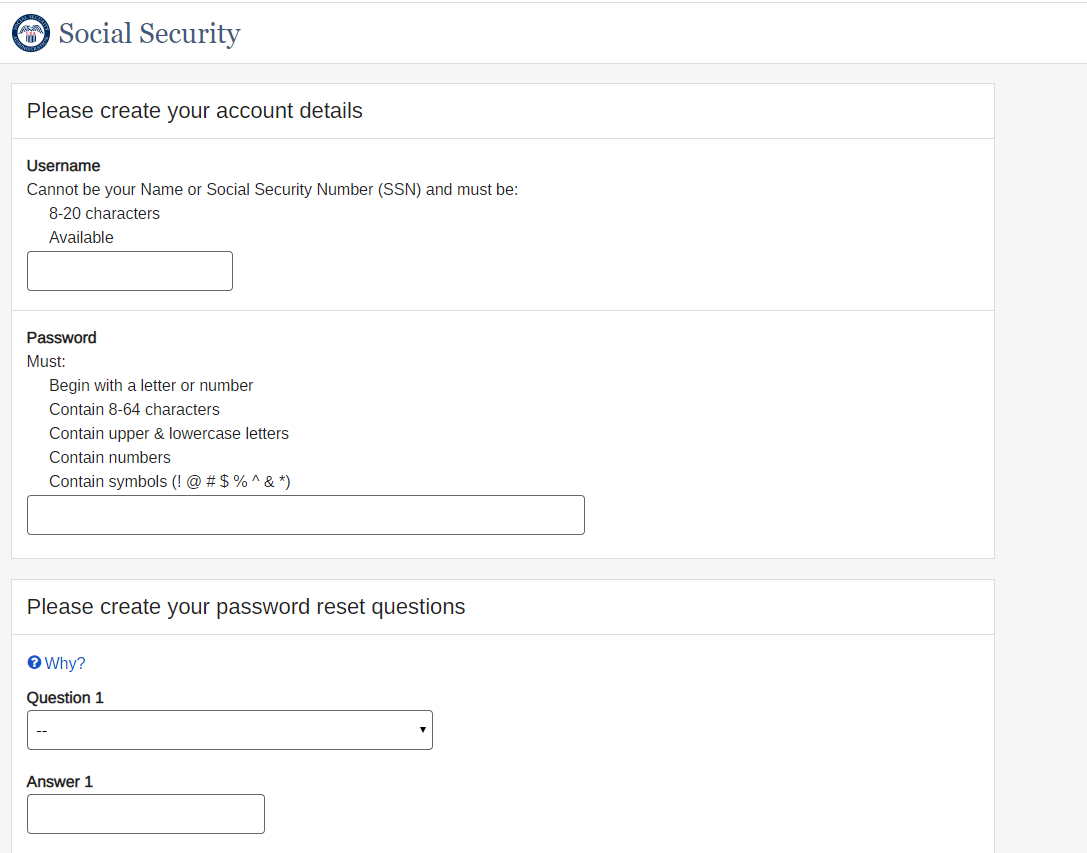1087x853 pixels.
Task: Click the blue question mark help icon
Action: (34, 662)
